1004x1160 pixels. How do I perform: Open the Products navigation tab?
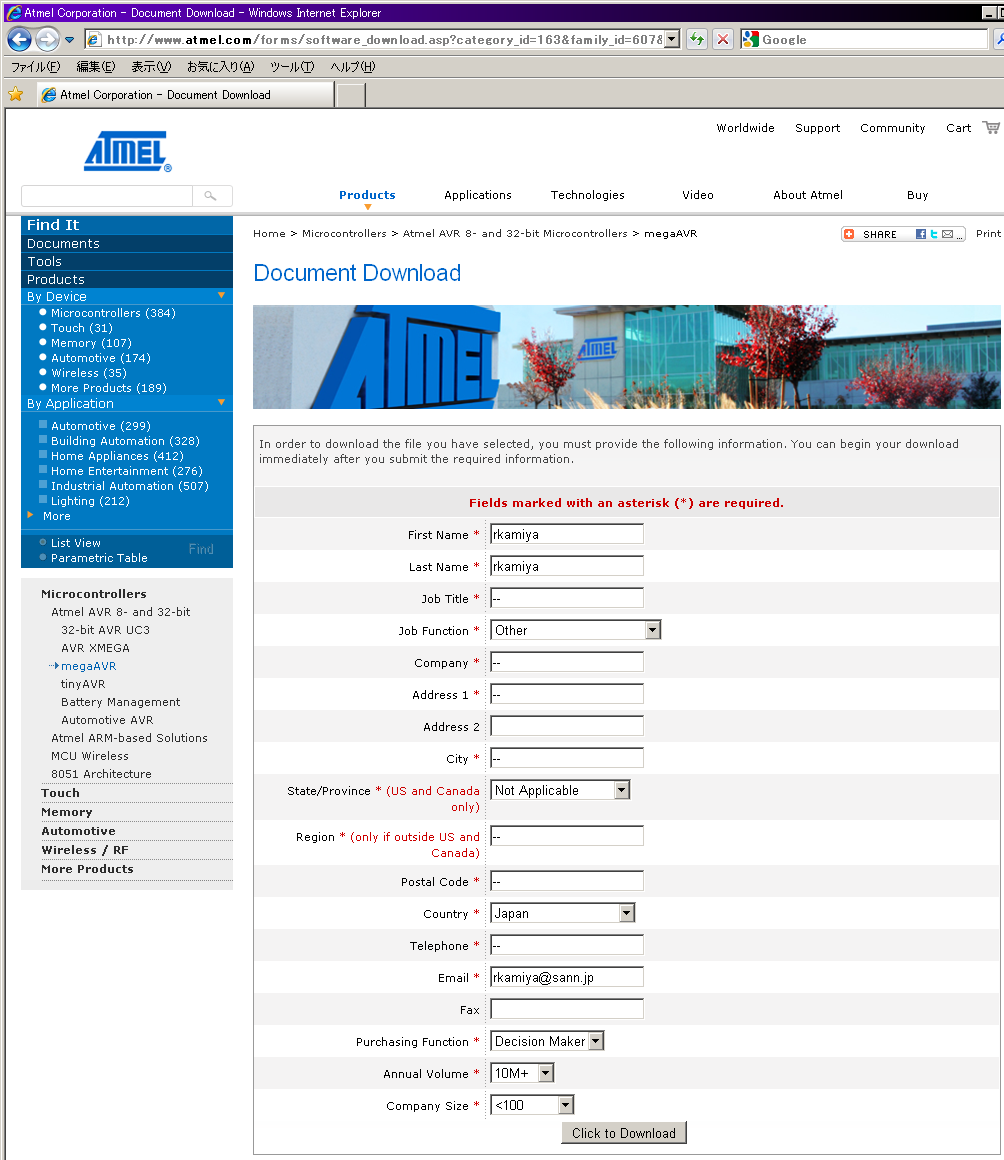[x=367, y=195]
